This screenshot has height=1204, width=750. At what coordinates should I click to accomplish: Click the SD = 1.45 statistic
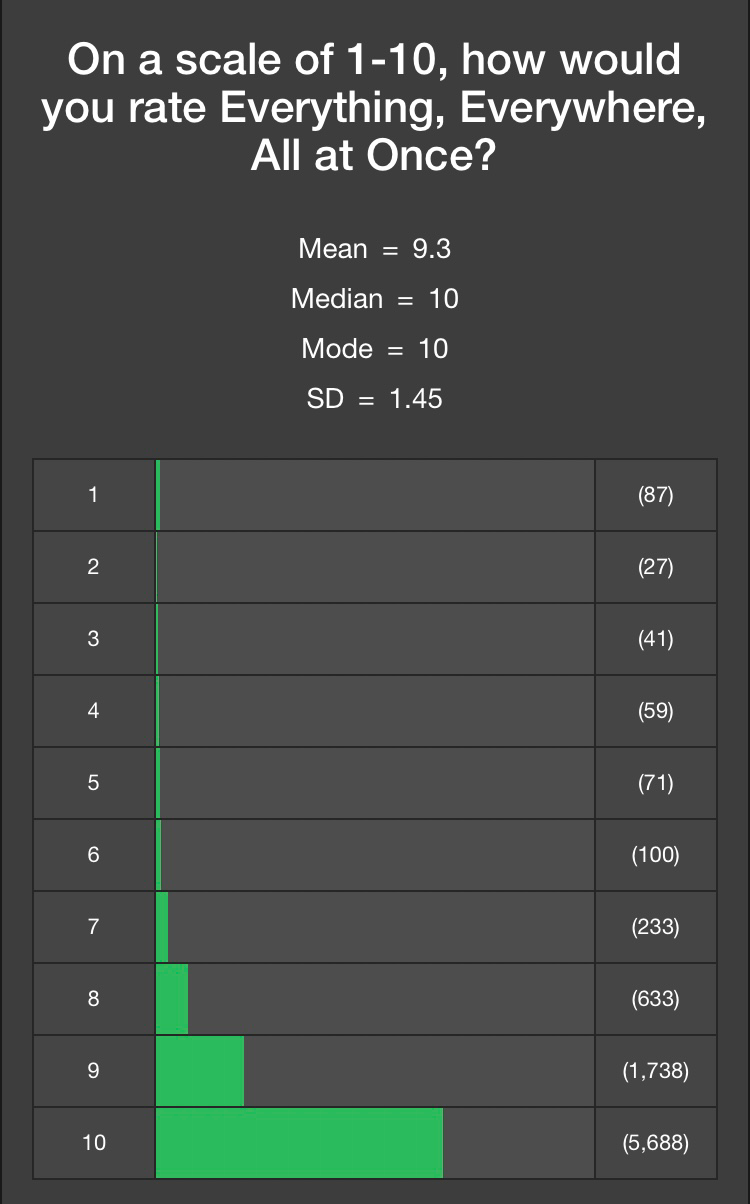pos(375,399)
